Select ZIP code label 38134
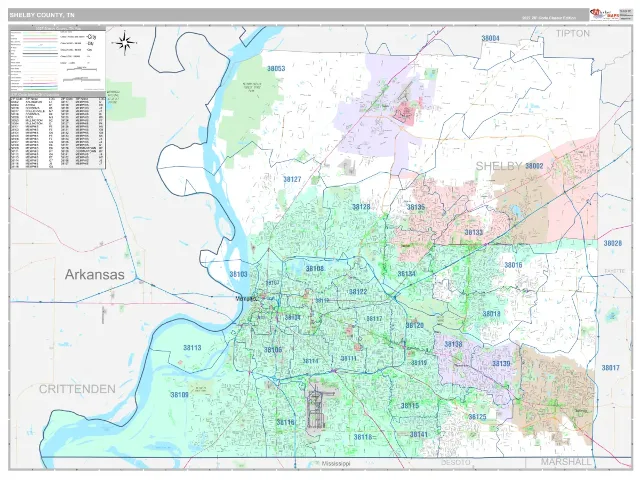The width and height of the screenshot is (640, 480). [407, 274]
